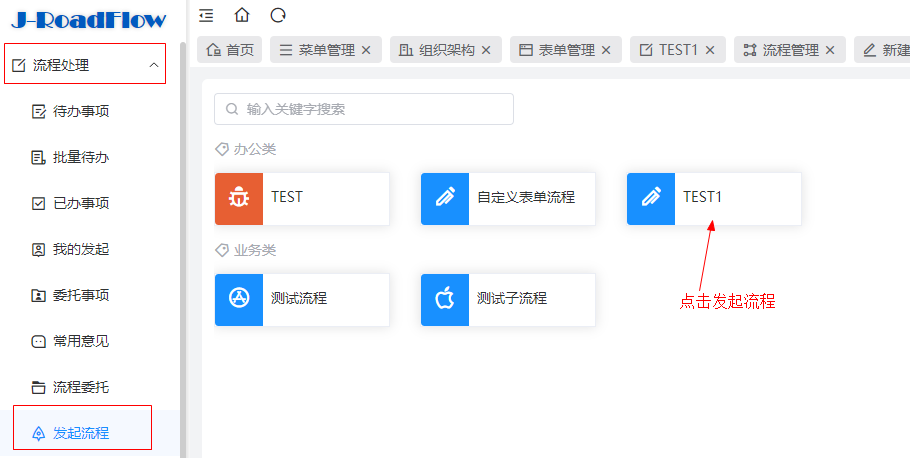Close the 菜单管理 tab

pos(366,51)
